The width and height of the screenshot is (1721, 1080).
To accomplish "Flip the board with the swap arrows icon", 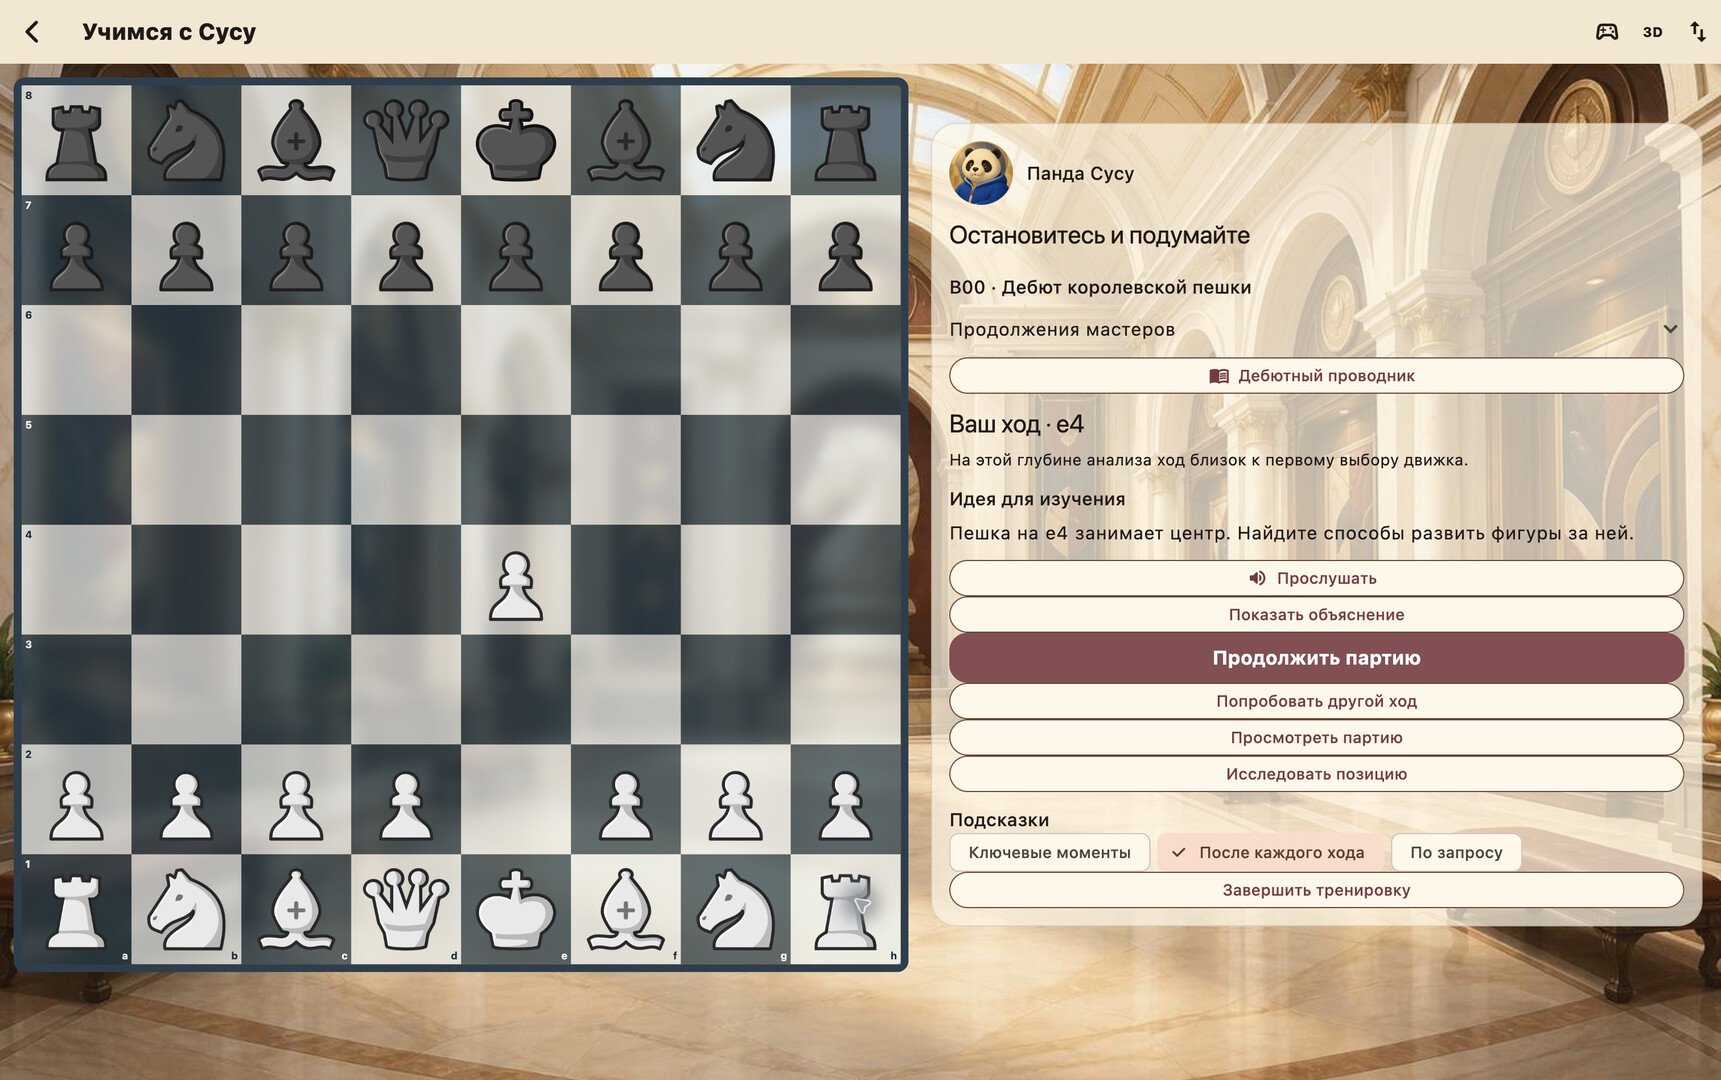I will pyautogui.click(x=1697, y=32).
